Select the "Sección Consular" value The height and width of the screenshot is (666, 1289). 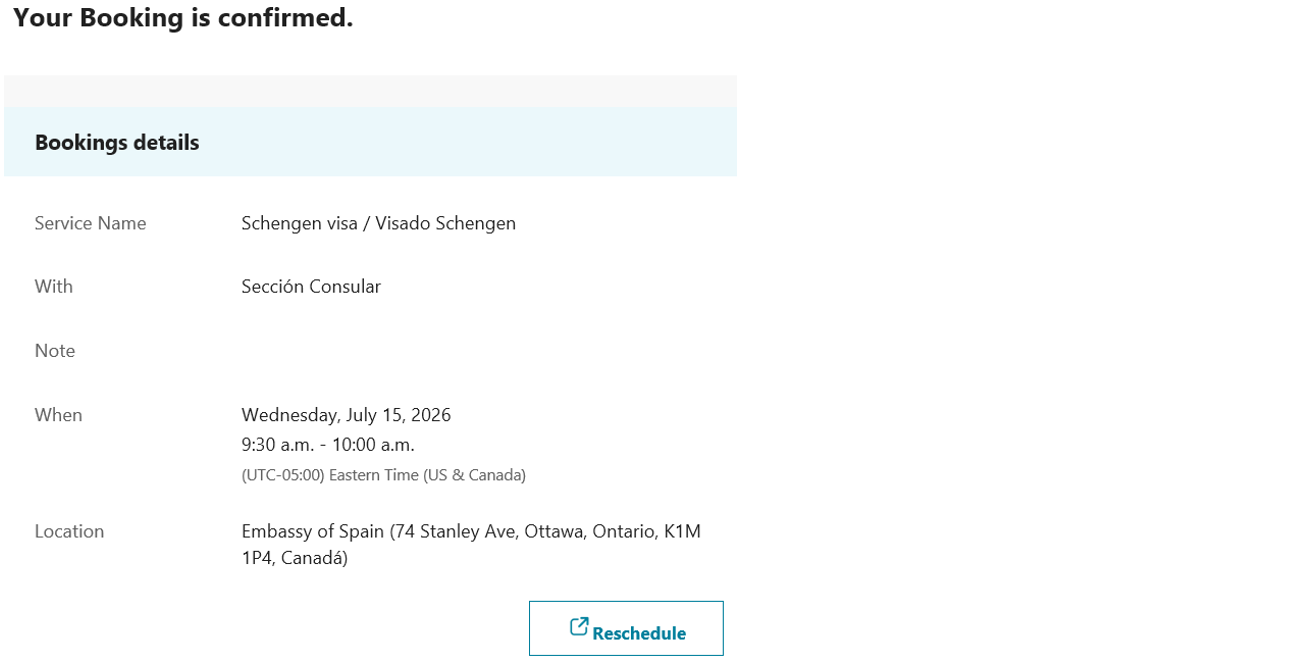[x=311, y=287]
